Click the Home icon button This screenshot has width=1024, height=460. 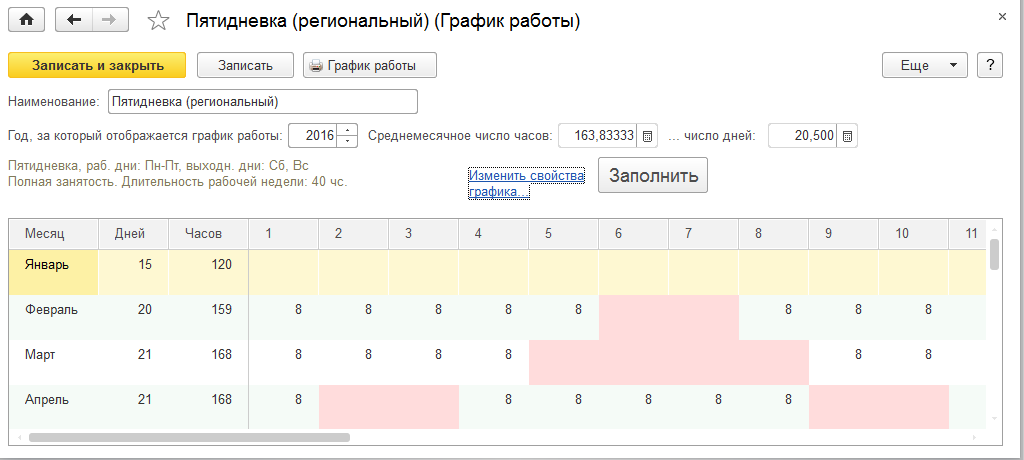[x=26, y=20]
